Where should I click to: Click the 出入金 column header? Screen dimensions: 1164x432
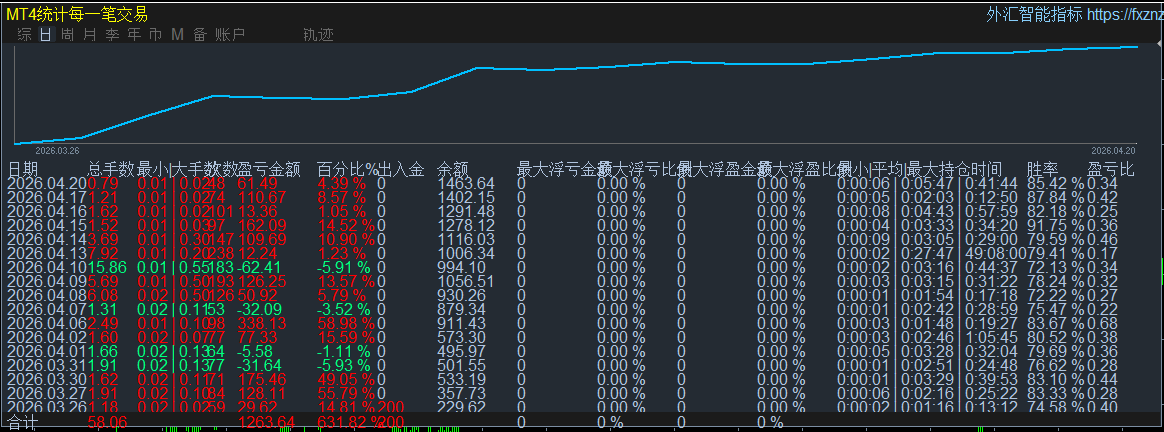(x=401, y=169)
